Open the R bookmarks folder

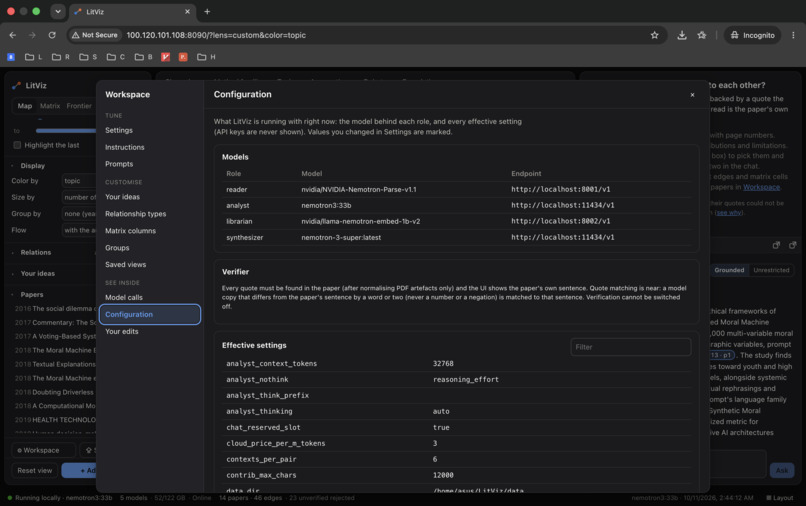(61, 57)
